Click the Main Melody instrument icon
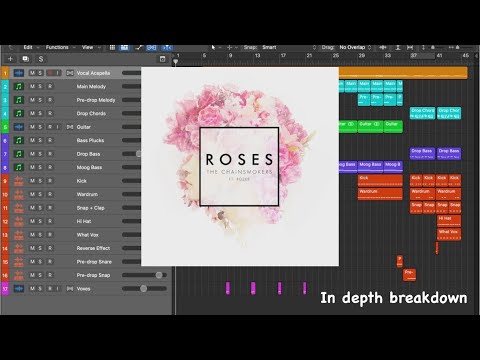Viewport: 480px width, 360px height. [x=19, y=86]
